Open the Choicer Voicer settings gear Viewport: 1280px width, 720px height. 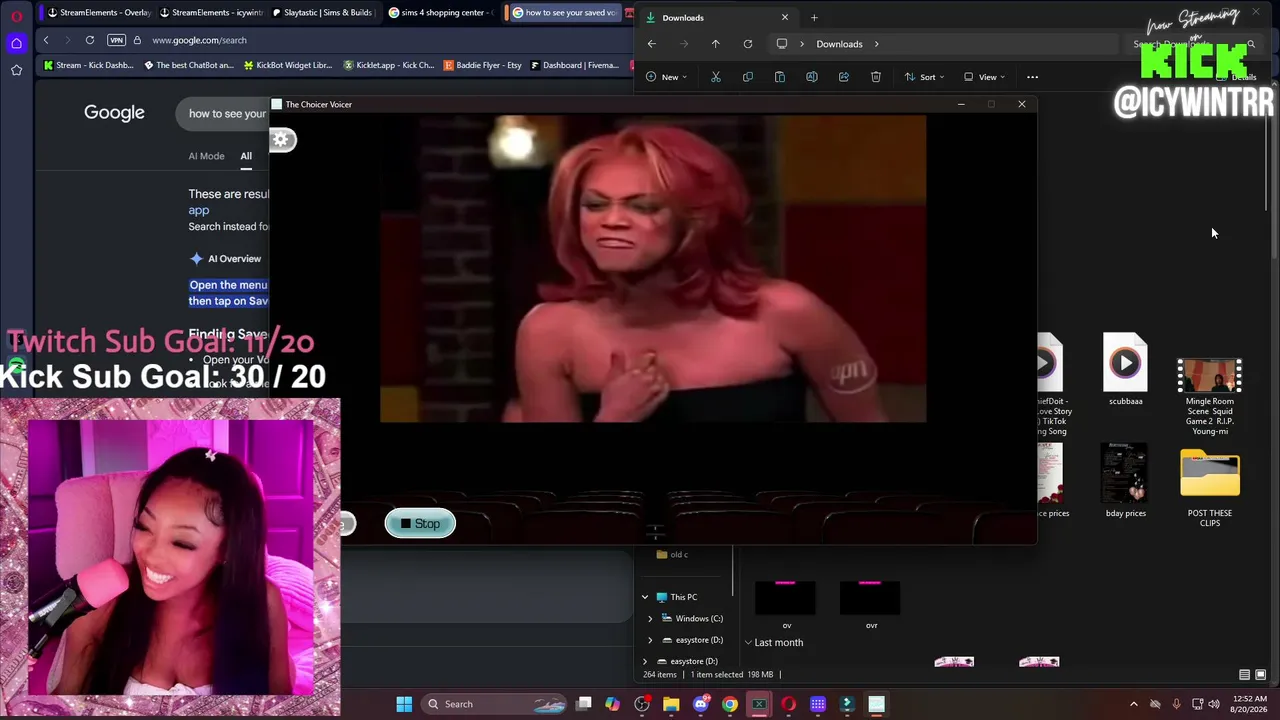[282, 140]
